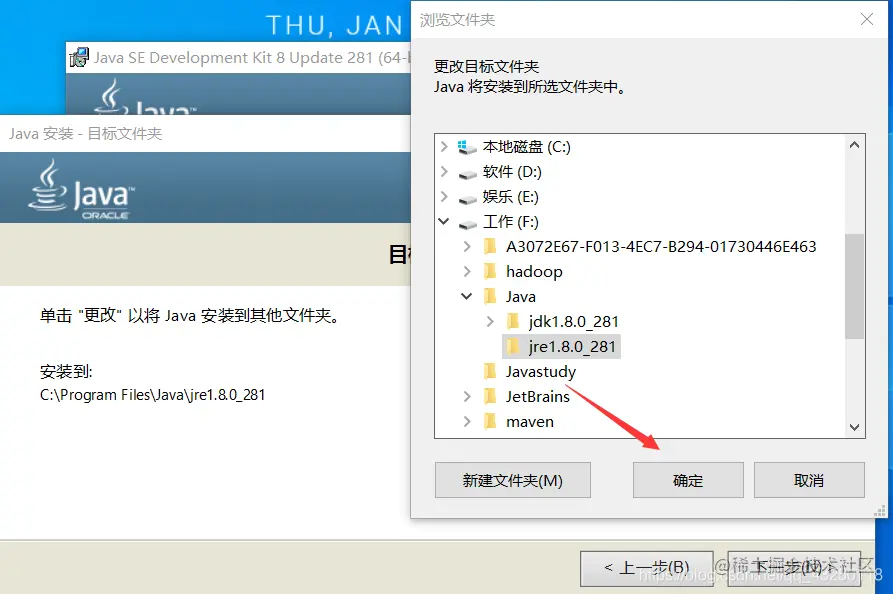Viewport: 893px width, 594px height.
Task: Select the 软件 (D:) drive icon
Action: pos(467,173)
